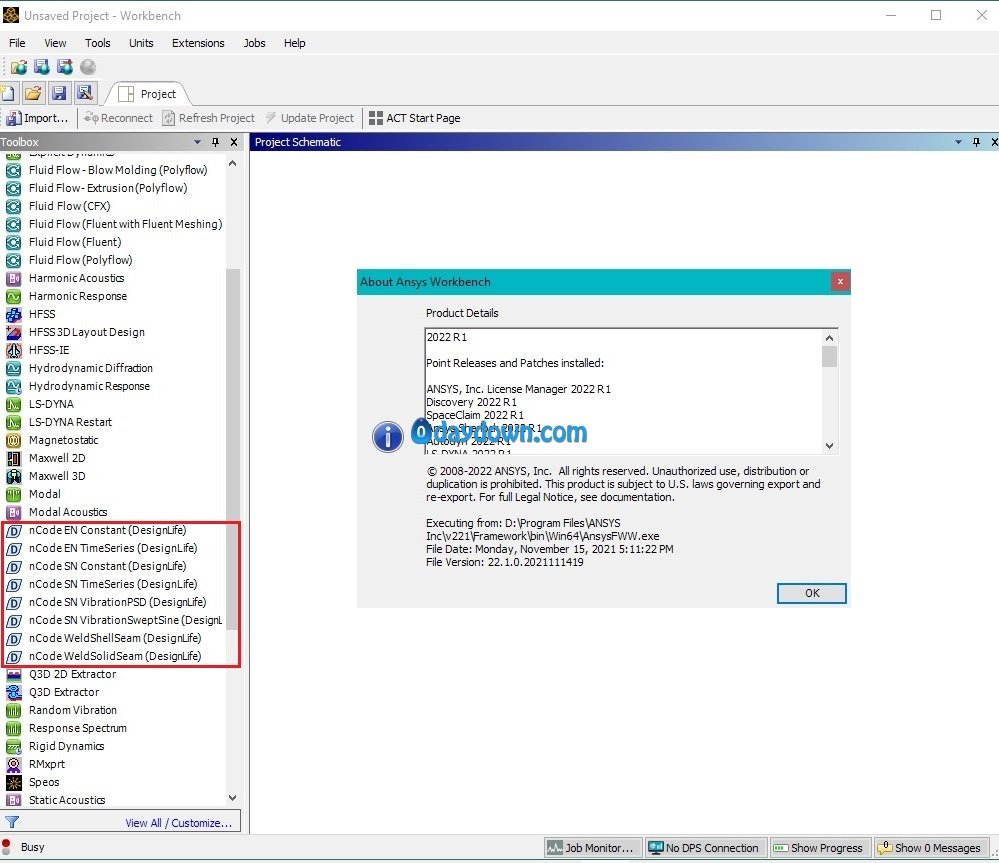
Task: Click the Q3D 2D Extractor icon
Action: click(13, 674)
